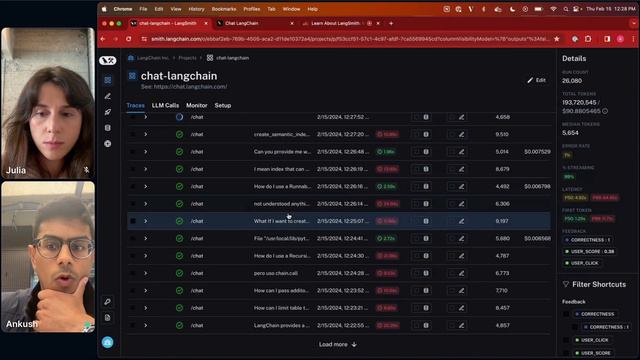Image resolution: width=640 pixels, height=360 pixels.
Task: Enable the USER_CLICK filter checkbox
Action: (x=566, y=340)
